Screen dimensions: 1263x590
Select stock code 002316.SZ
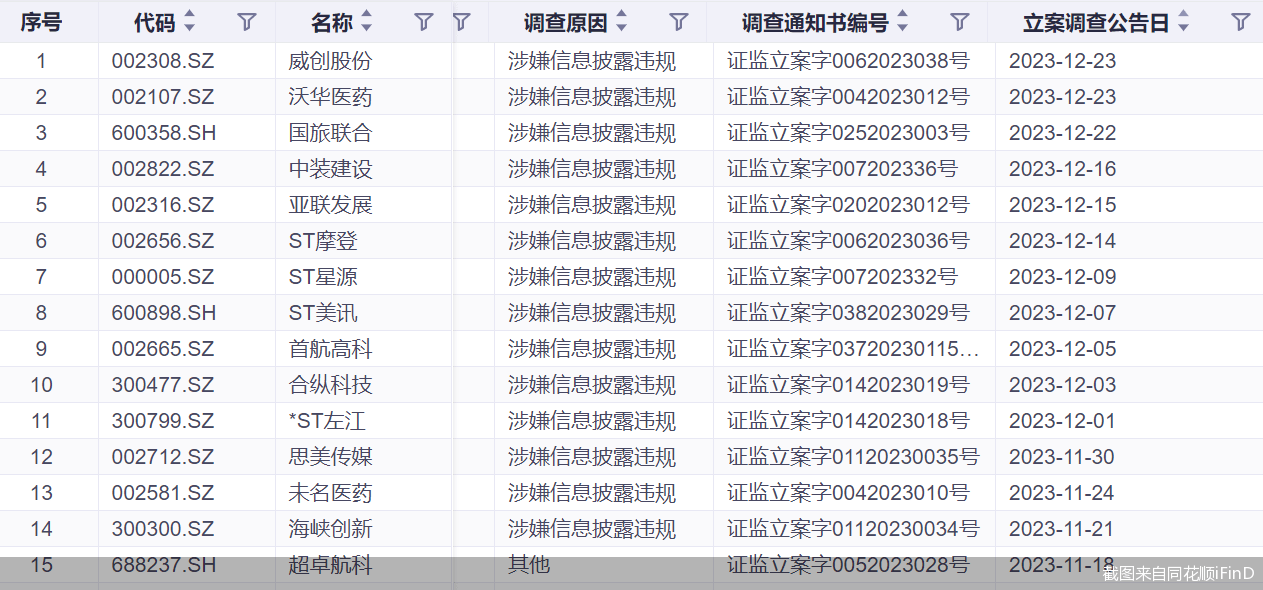[163, 205]
